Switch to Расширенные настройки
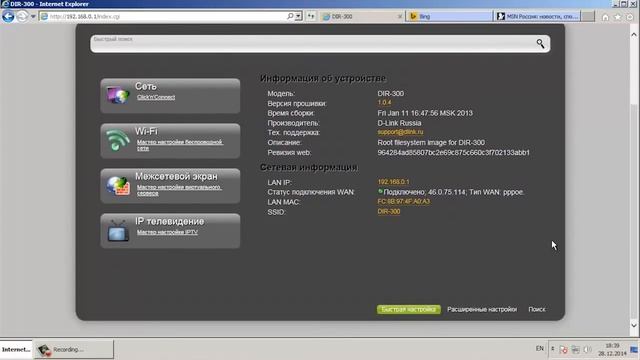This screenshot has width=640, height=360. pyautogui.click(x=482, y=309)
